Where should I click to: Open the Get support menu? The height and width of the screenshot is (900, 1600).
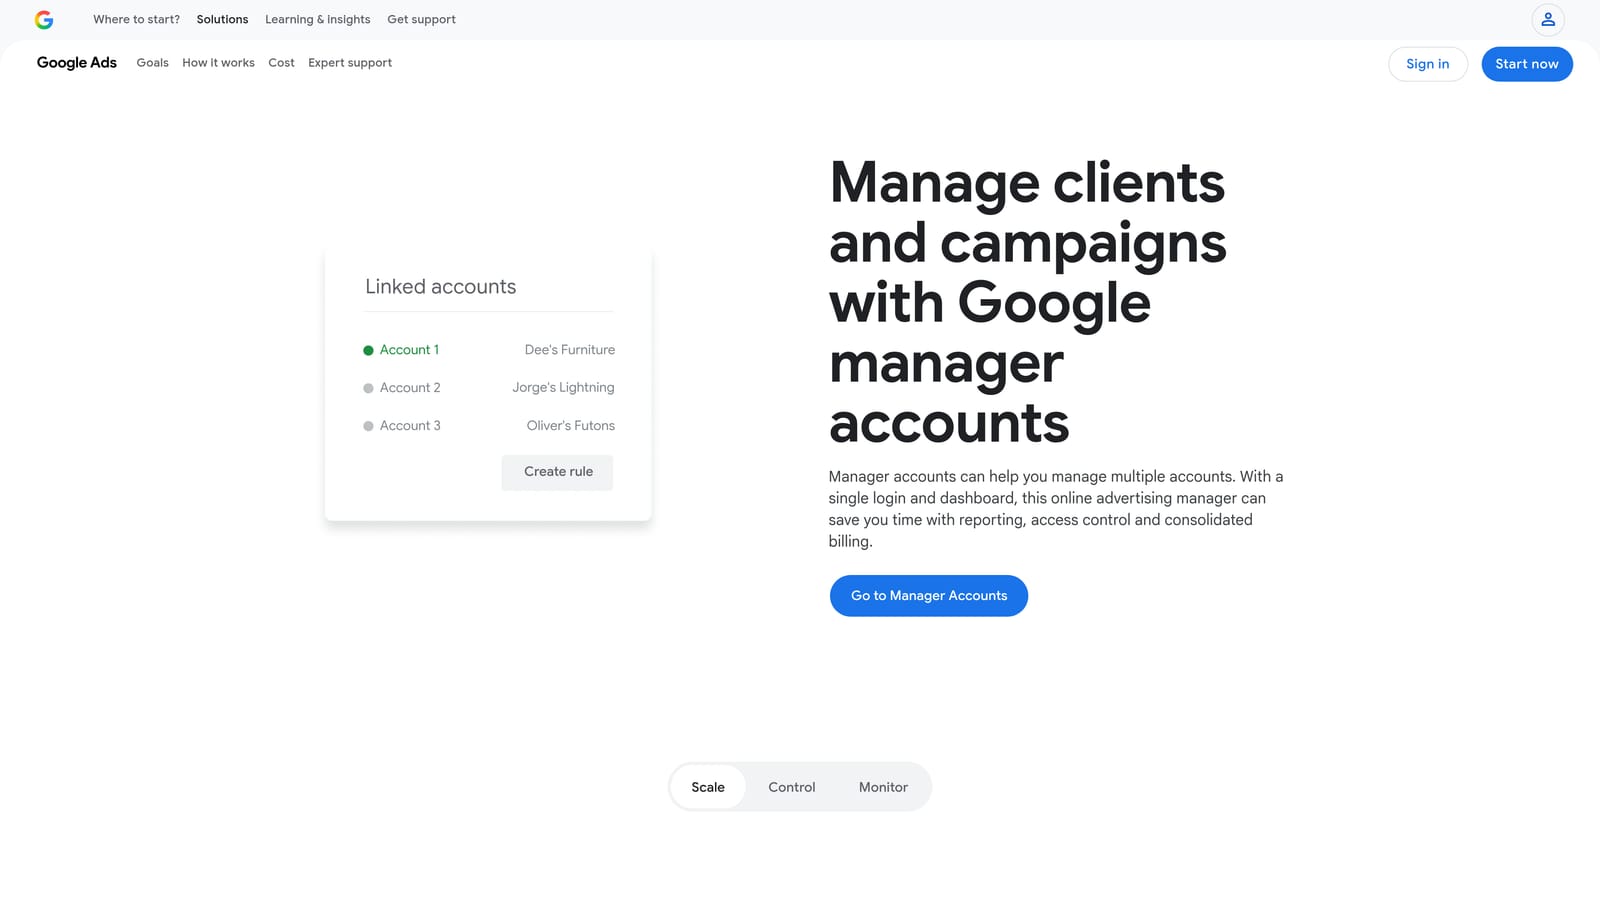pyautogui.click(x=421, y=20)
